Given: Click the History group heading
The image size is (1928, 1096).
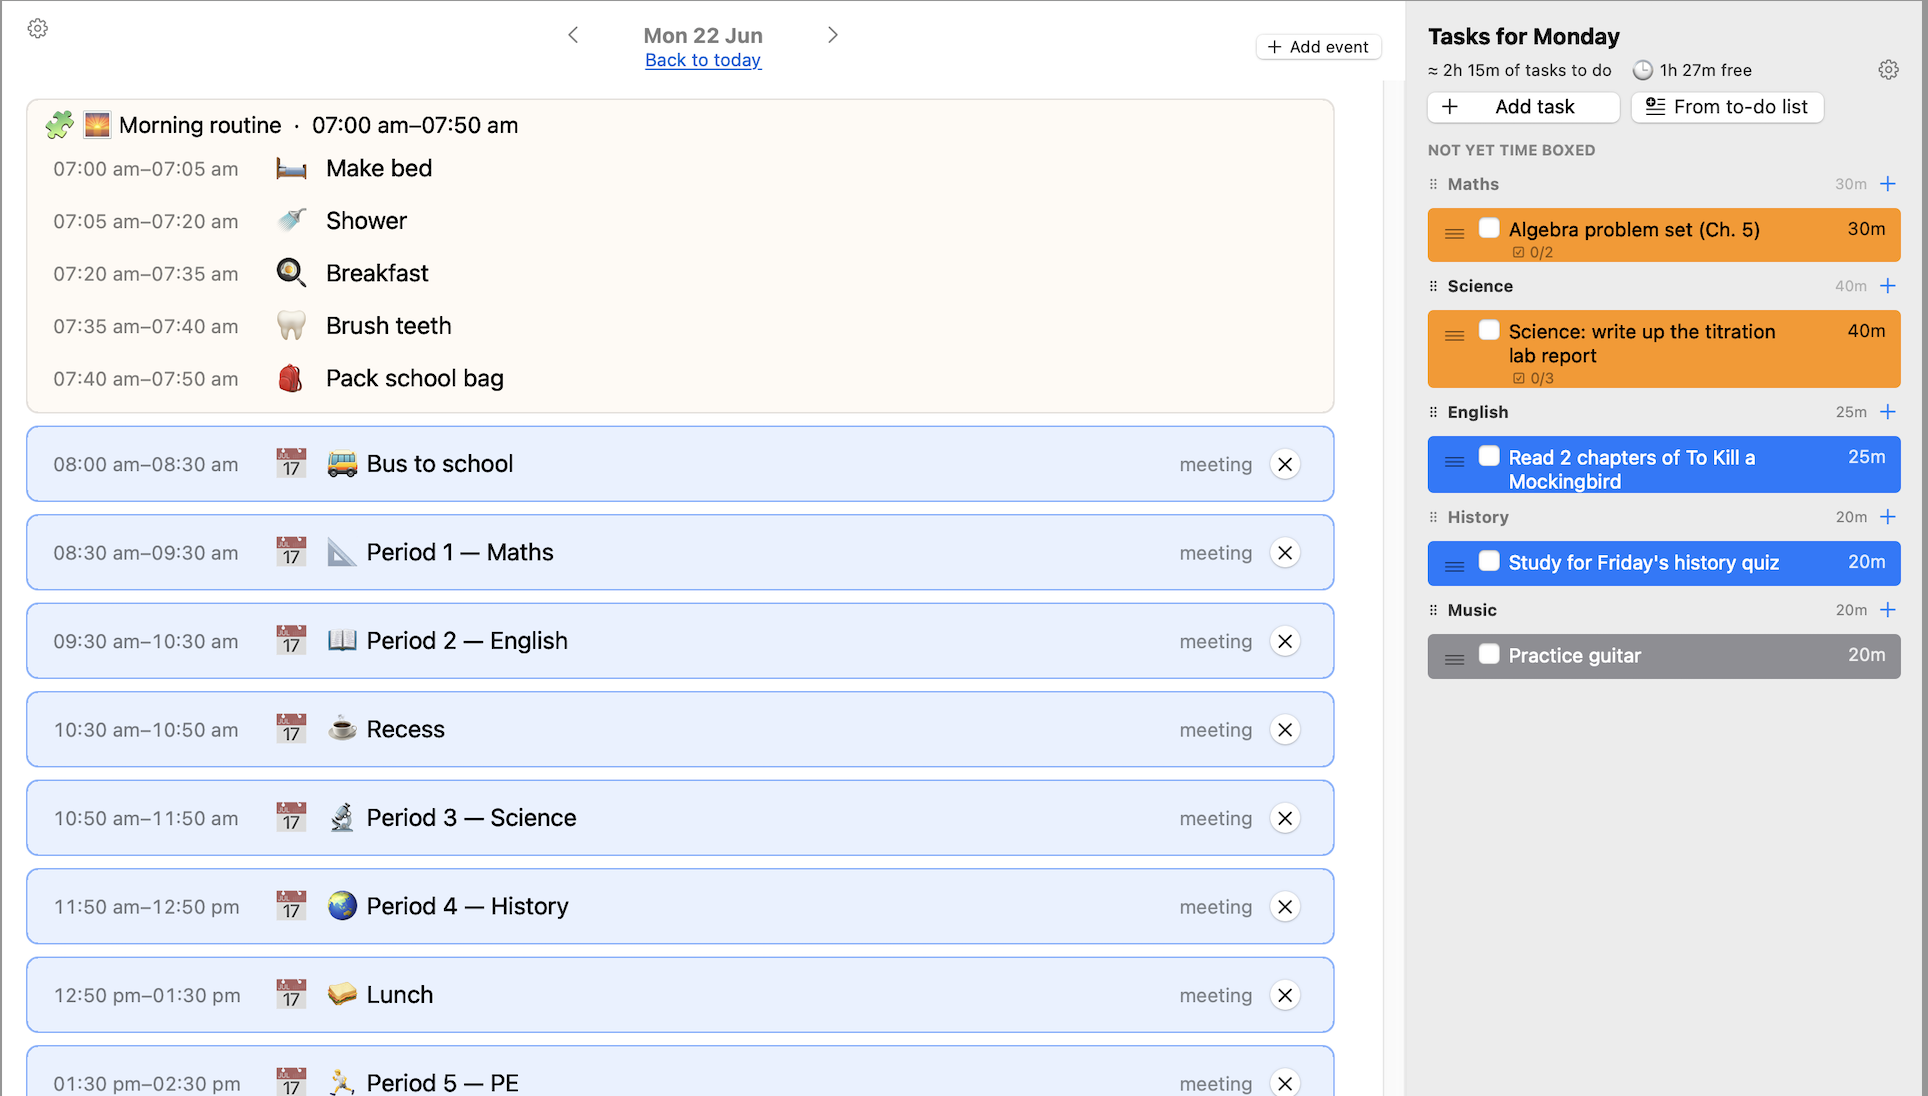Looking at the screenshot, I should click(x=1478, y=517).
